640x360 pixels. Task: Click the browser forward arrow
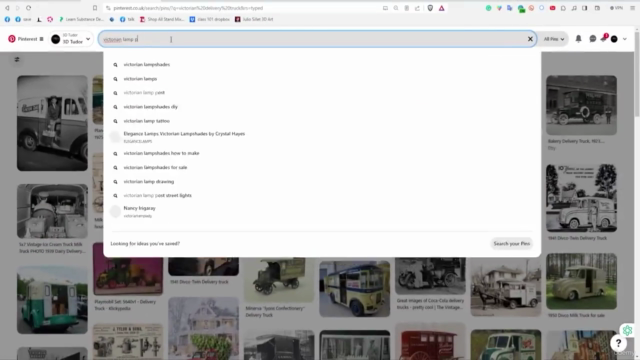pos(18,8)
